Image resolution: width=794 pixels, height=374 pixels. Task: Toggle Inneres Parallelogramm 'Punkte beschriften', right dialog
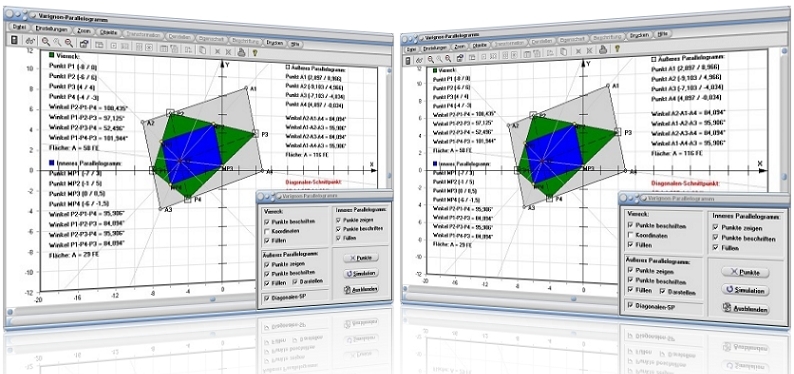click(716, 238)
